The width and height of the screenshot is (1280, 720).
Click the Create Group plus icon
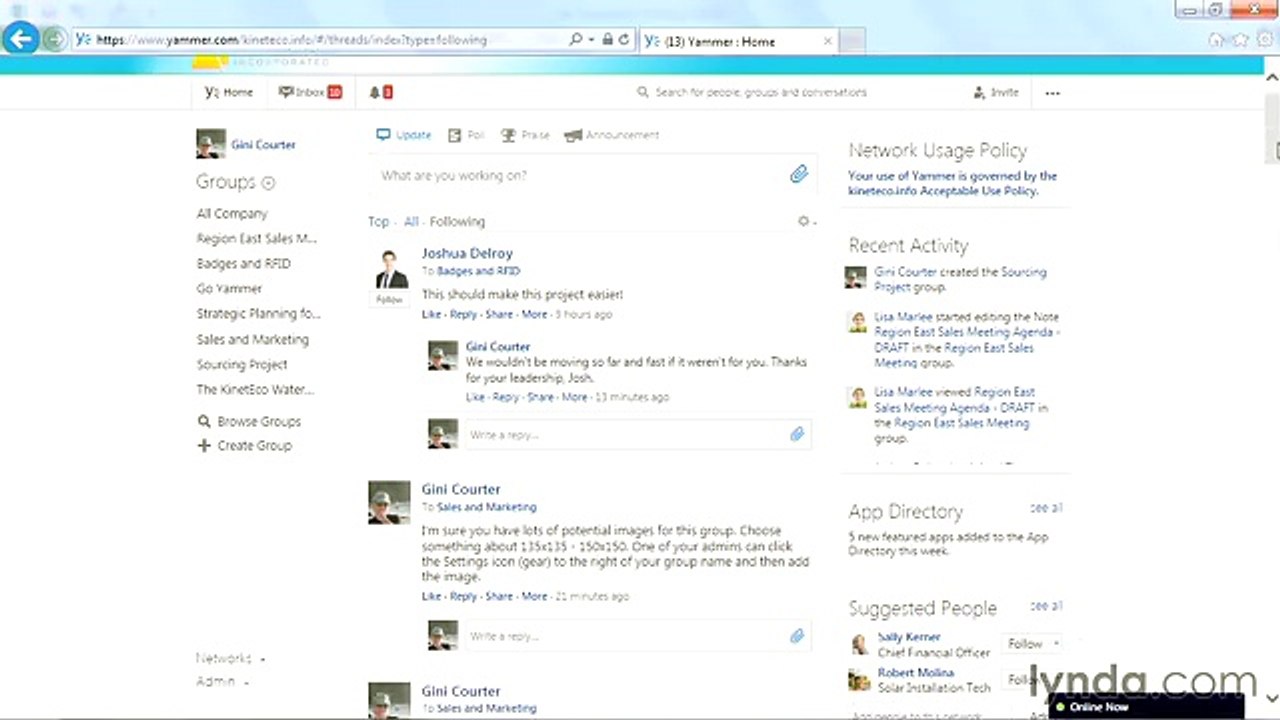pyautogui.click(x=204, y=446)
